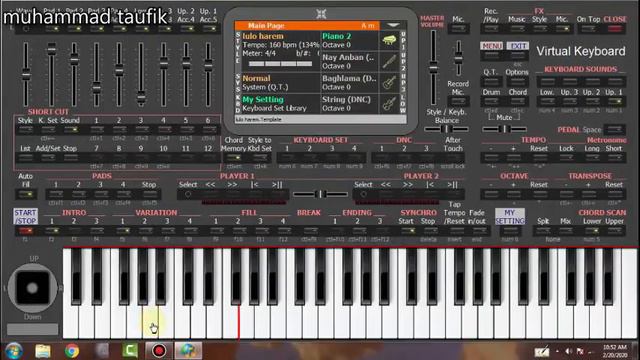Screen dimensions: 640x360
Task: Click the guitar icon for Baghlama sound
Action: tap(389, 83)
